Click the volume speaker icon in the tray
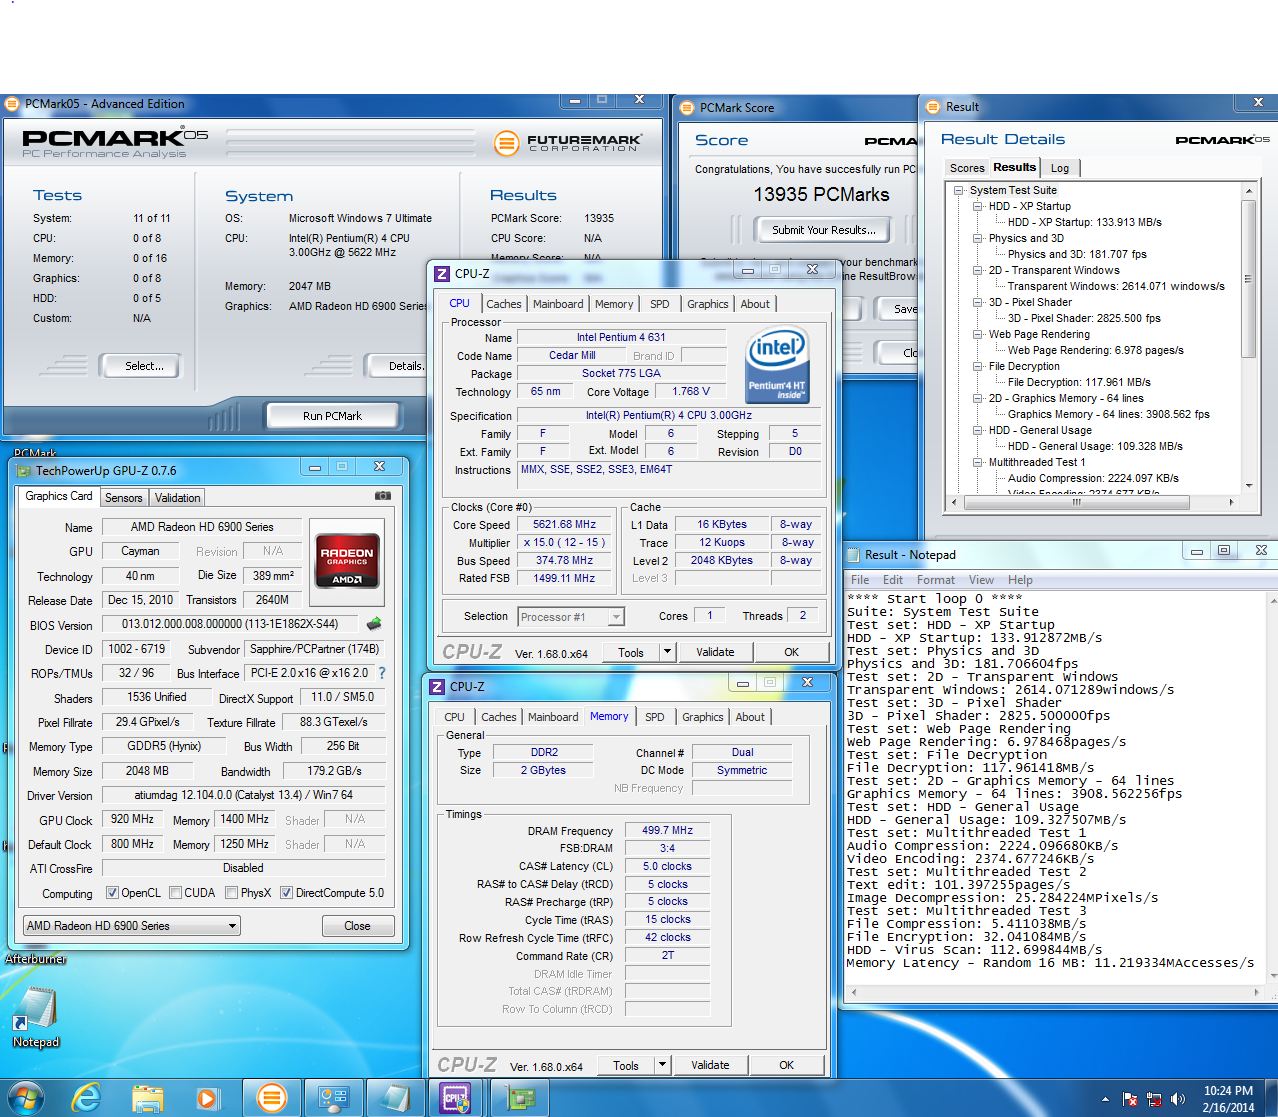This screenshot has width=1278, height=1117. (1178, 1100)
